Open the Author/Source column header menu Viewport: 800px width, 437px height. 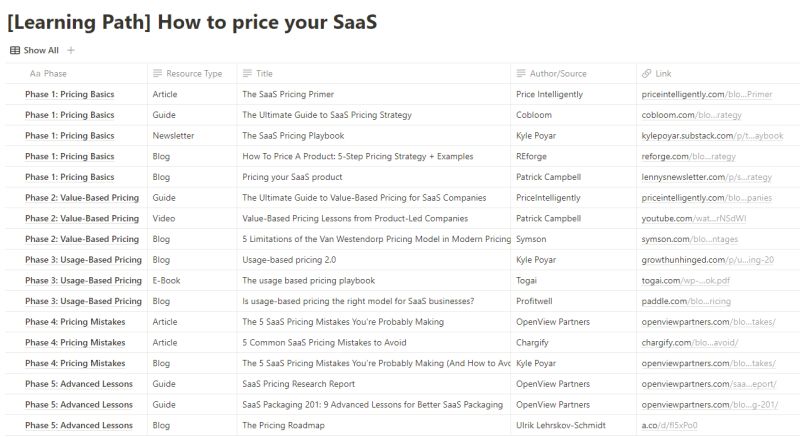pyautogui.click(x=573, y=73)
